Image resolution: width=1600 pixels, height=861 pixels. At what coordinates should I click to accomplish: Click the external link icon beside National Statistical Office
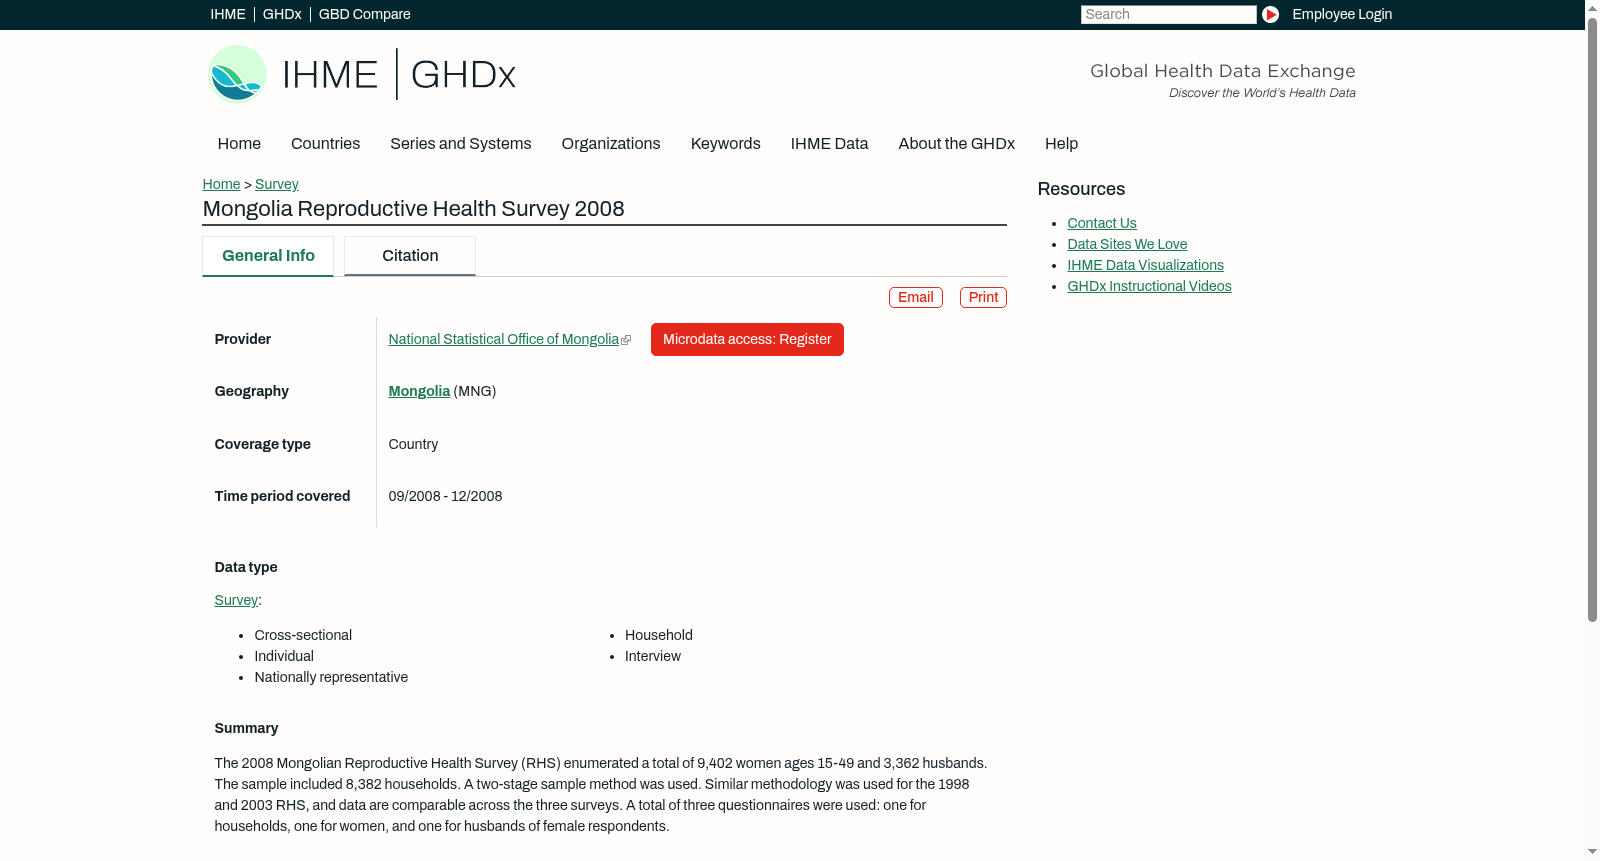coord(626,340)
